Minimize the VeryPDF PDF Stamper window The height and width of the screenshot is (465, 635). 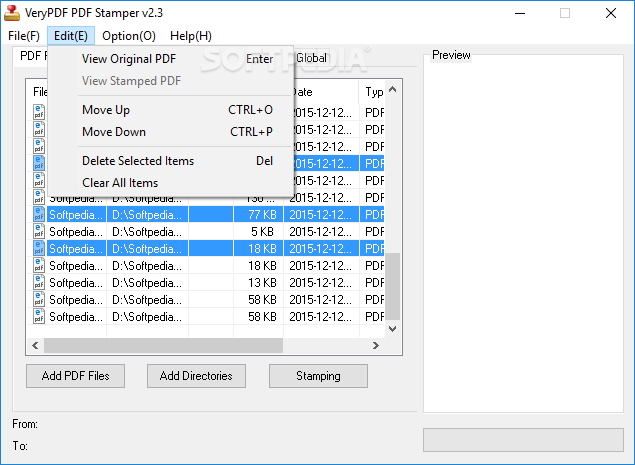pos(520,13)
